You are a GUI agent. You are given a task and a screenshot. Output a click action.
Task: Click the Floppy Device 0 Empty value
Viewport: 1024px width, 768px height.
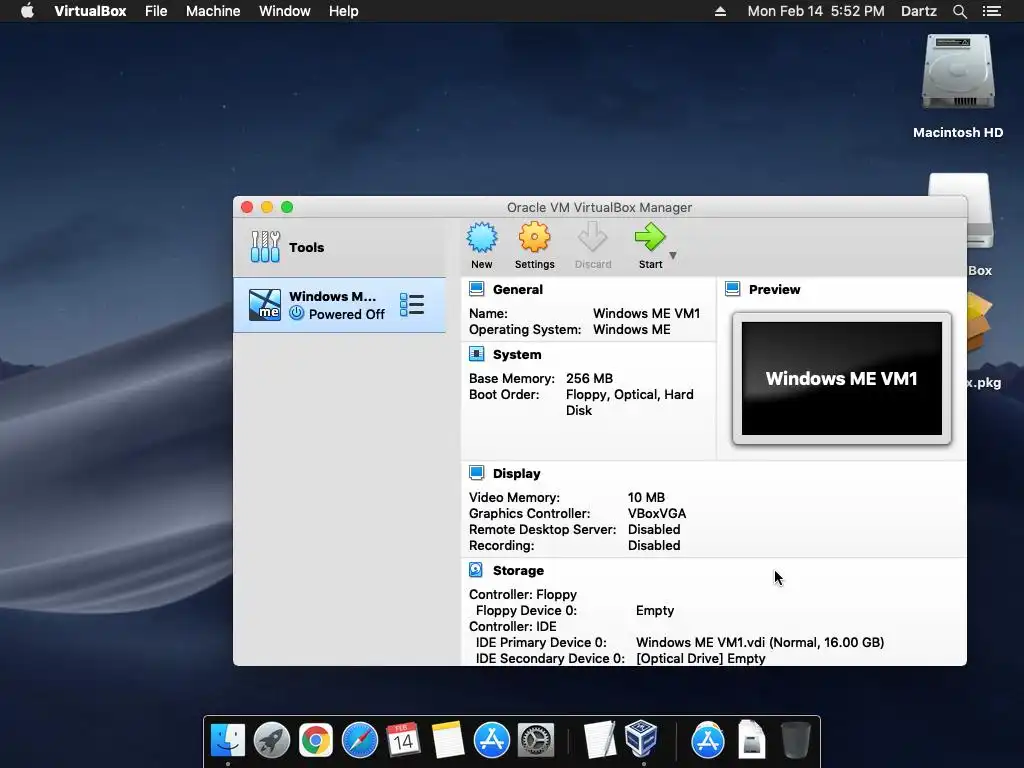point(655,611)
